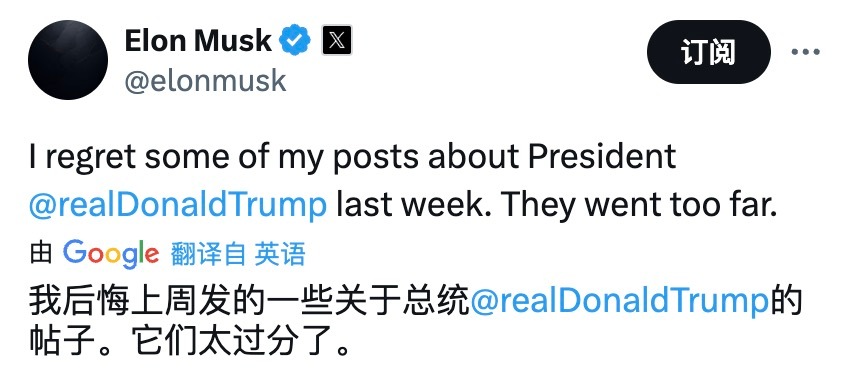Open @realDonaldTrump mention in the Chinese translation

click(x=620, y=302)
